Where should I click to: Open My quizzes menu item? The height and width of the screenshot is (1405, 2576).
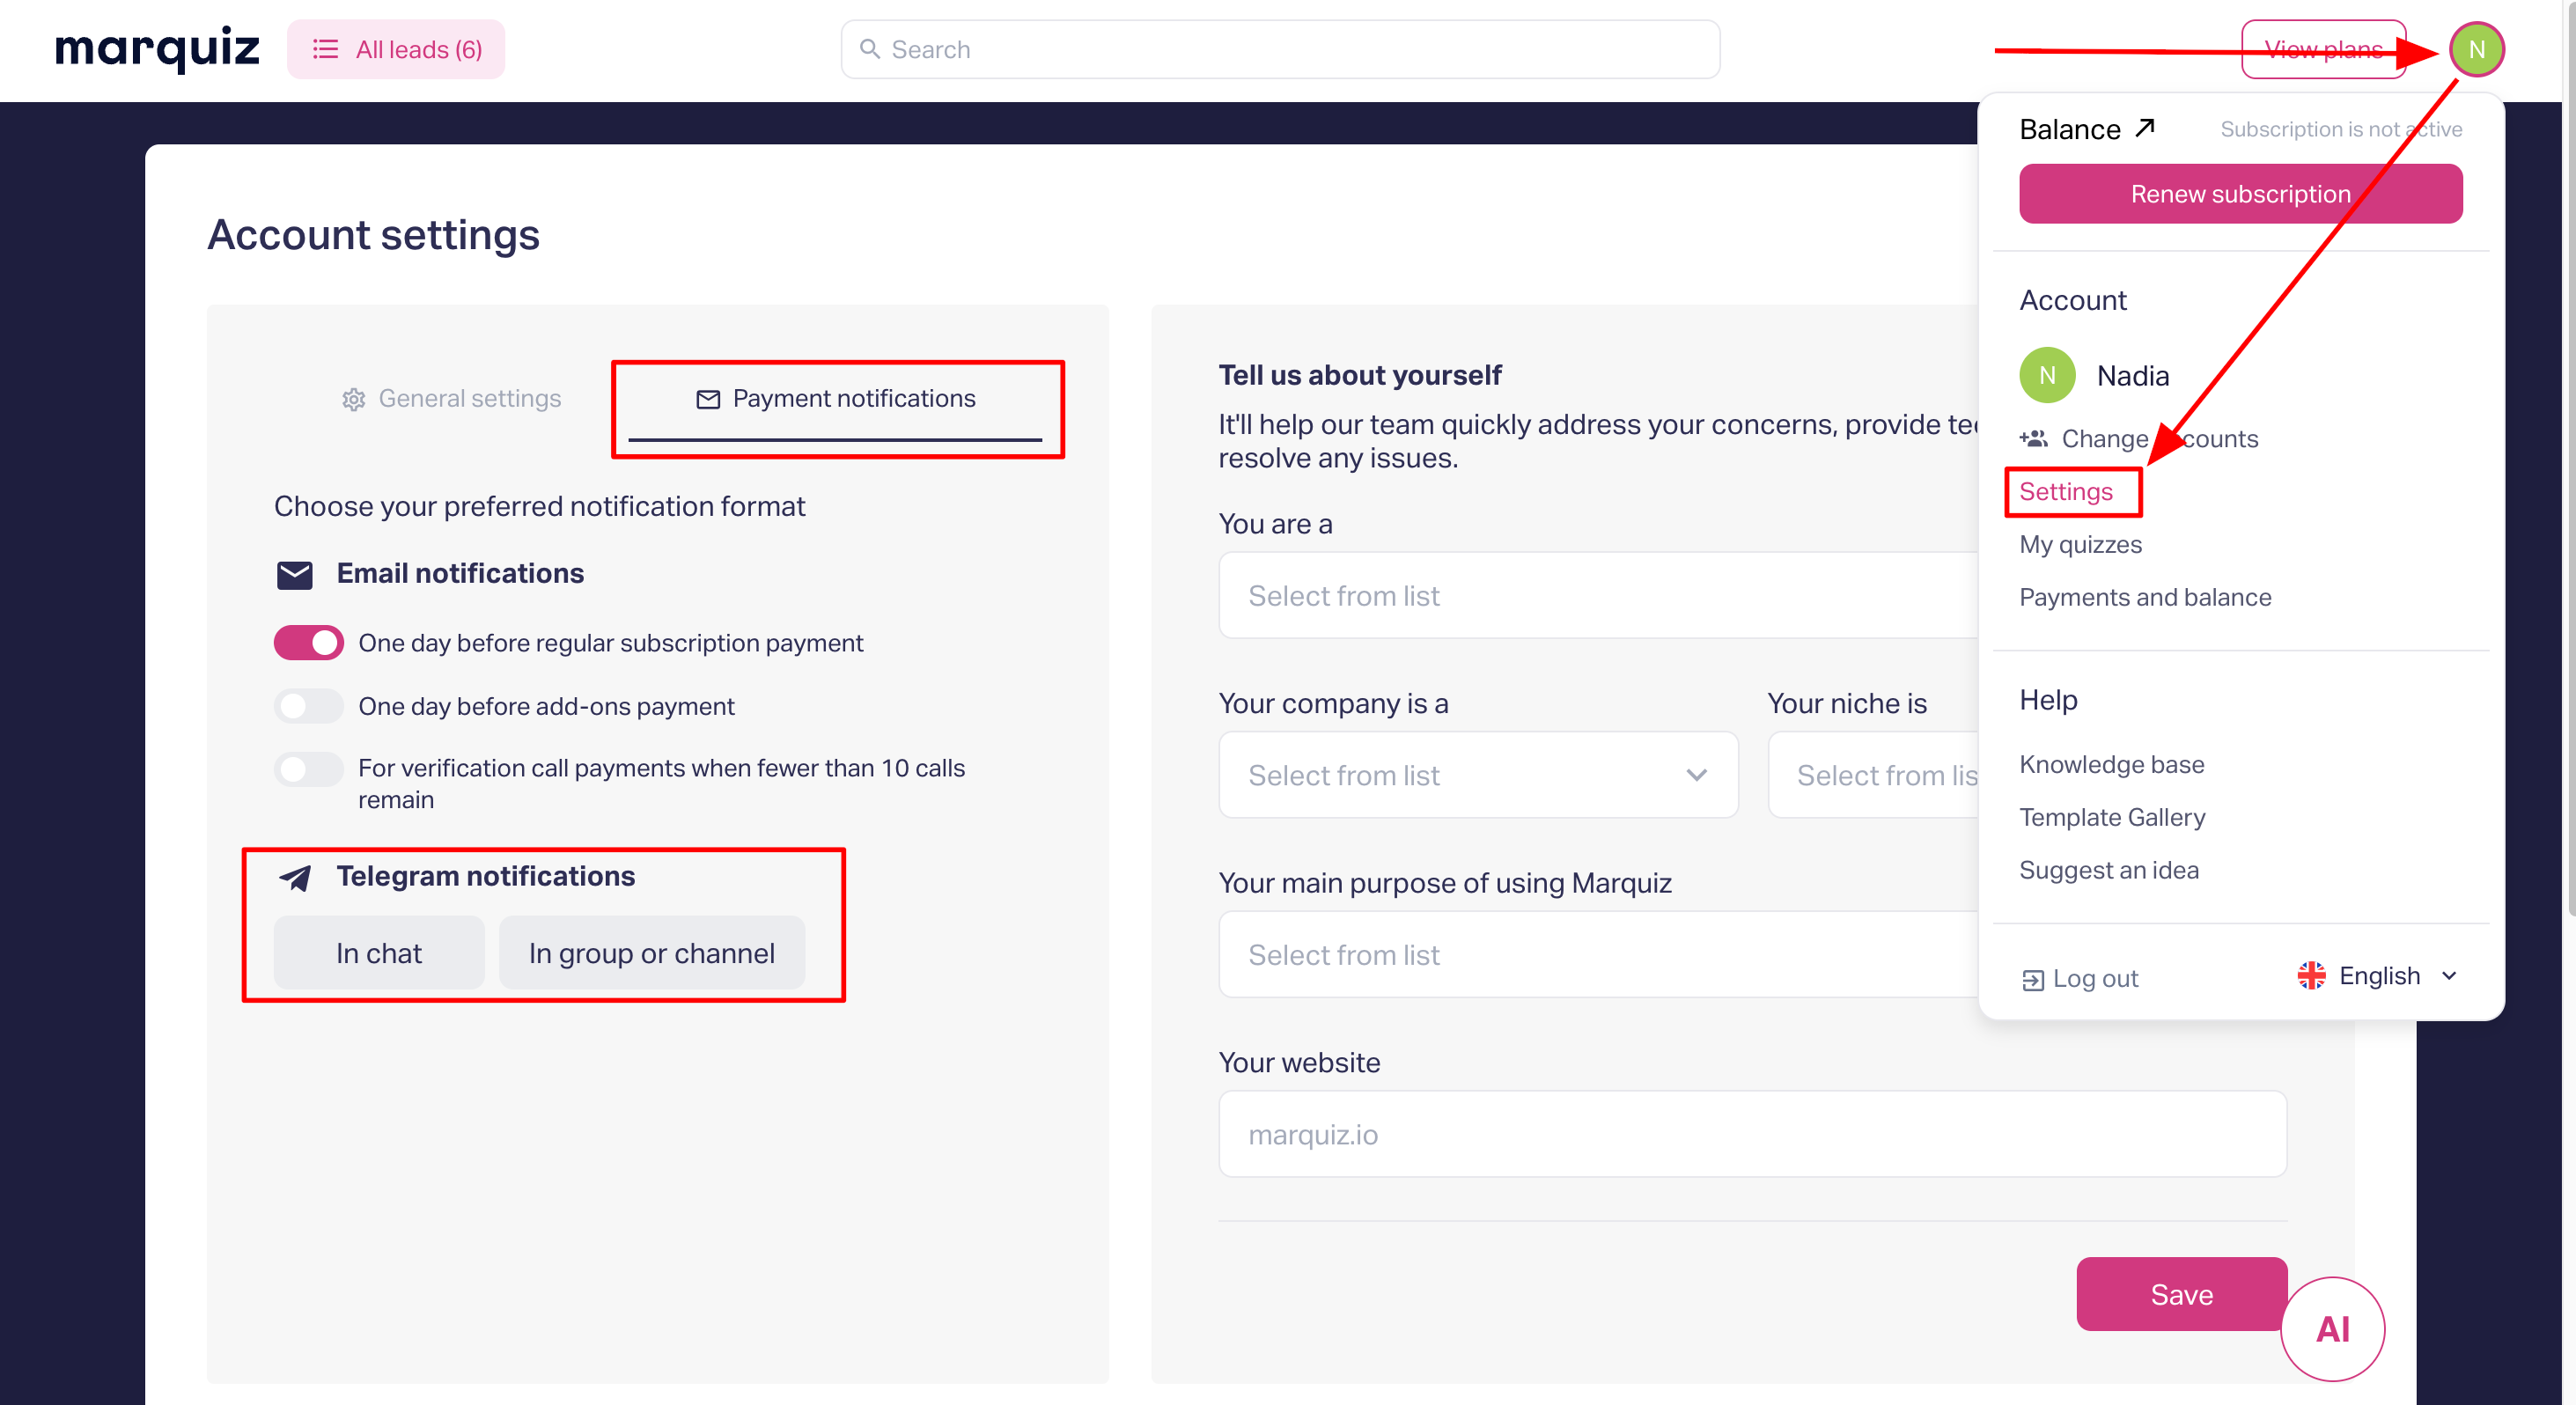(2080, 544)
